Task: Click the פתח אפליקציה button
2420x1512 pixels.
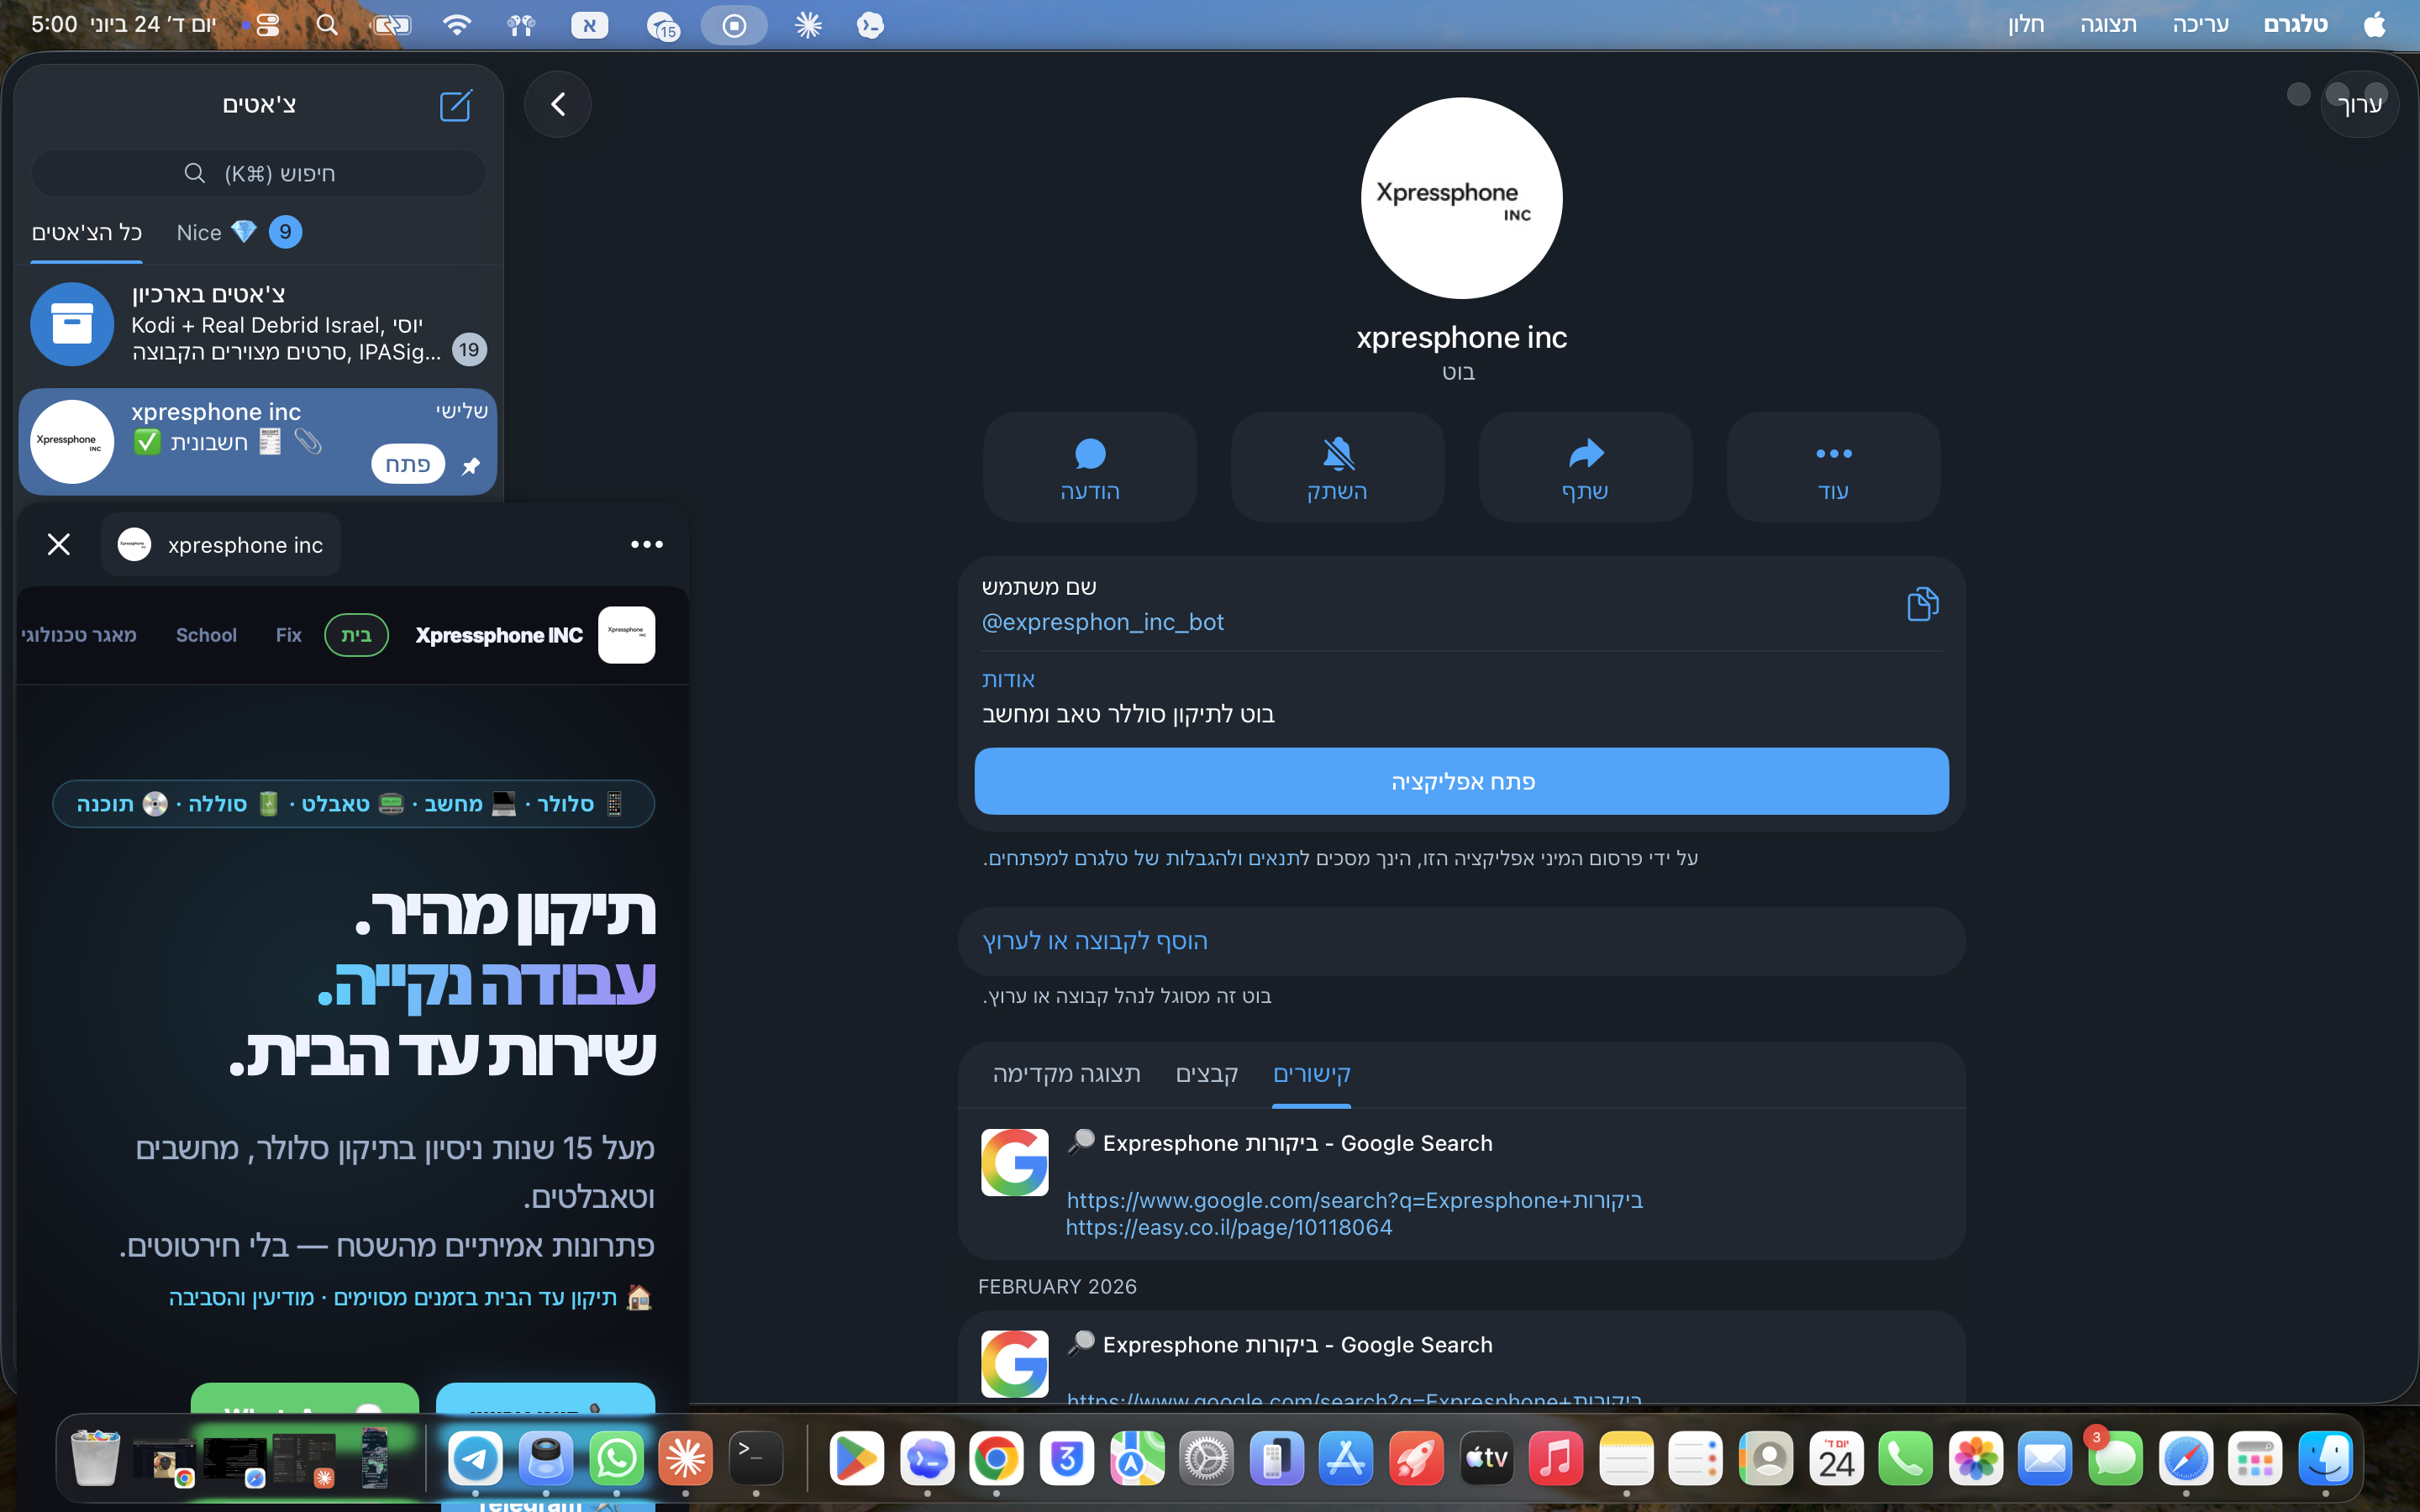Action: (1461, 781)
